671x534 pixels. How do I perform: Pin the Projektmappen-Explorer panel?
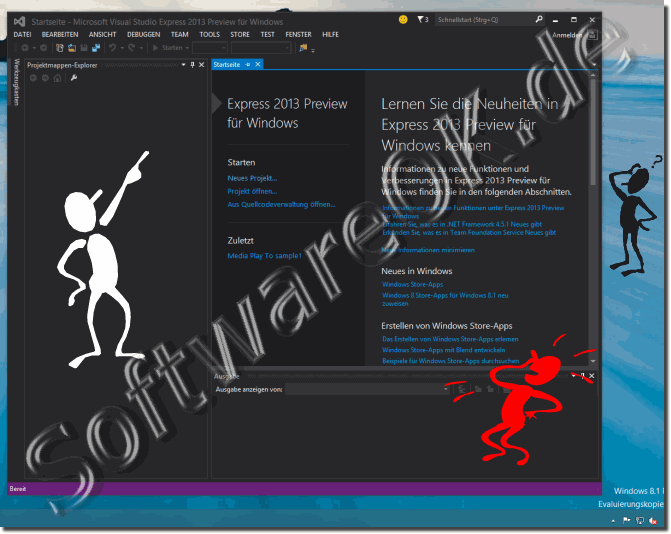[192, 65]
